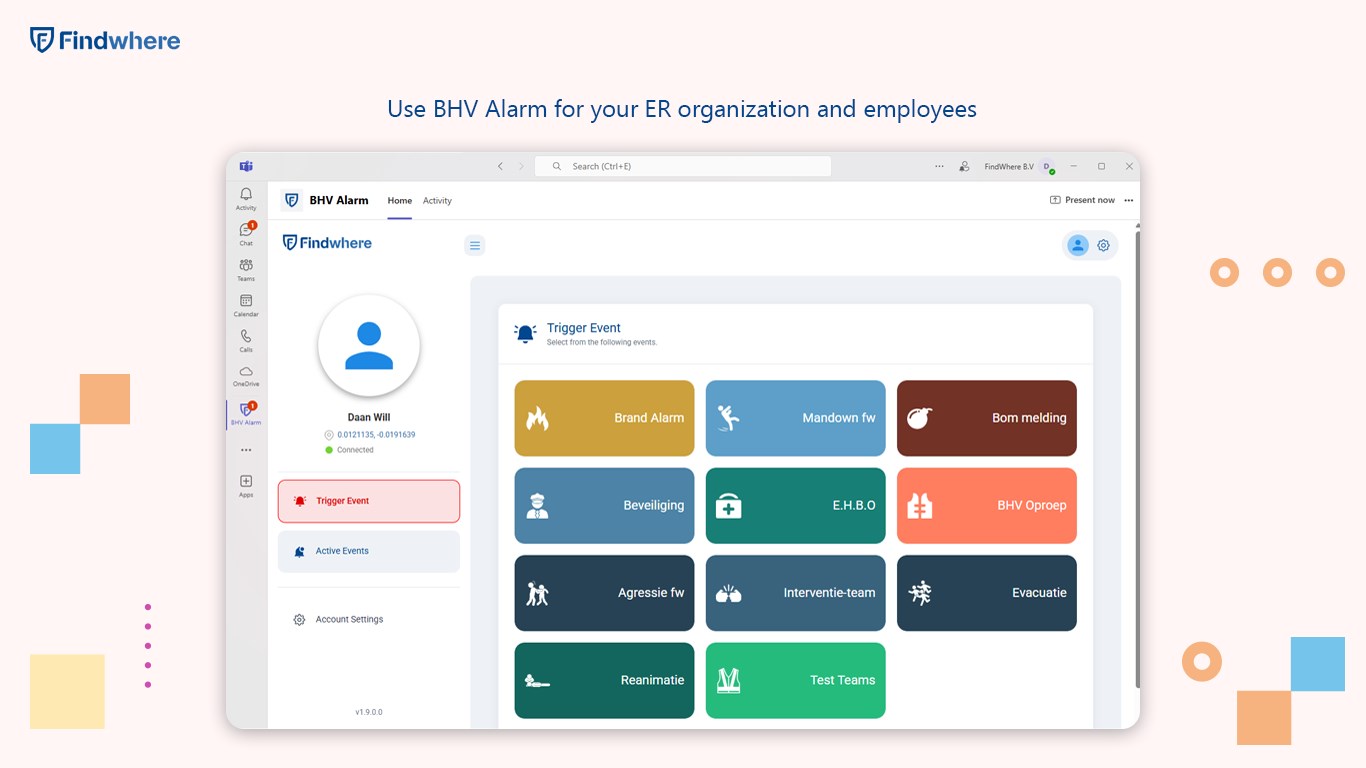Image resolution: width=1366 pixels, height=768 pixels.
Task: Go forward with the navigation arrow
Action: point(521,166)
